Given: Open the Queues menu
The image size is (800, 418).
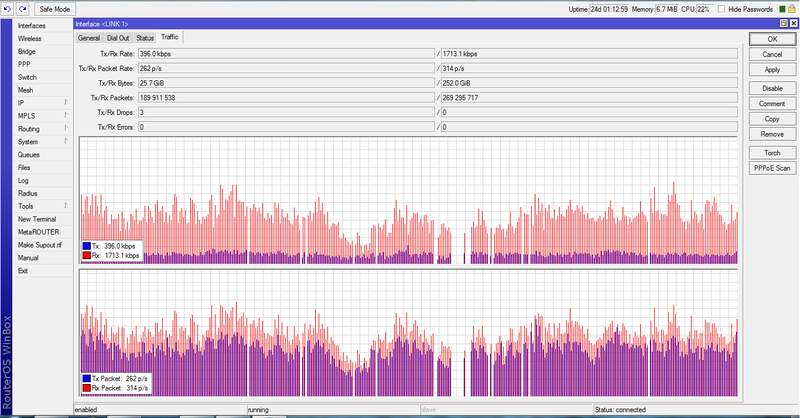Looking at the screenshot, I should pyautogui.click(x=29, y=155).
